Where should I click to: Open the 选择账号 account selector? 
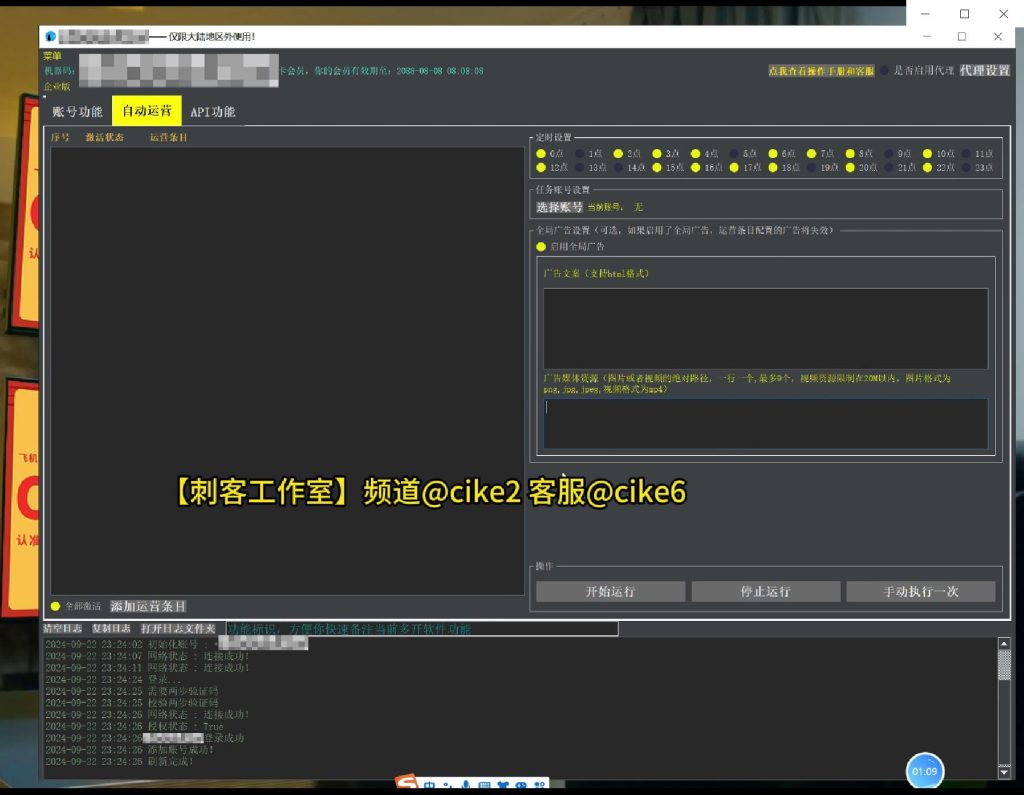tap(558, 207)
